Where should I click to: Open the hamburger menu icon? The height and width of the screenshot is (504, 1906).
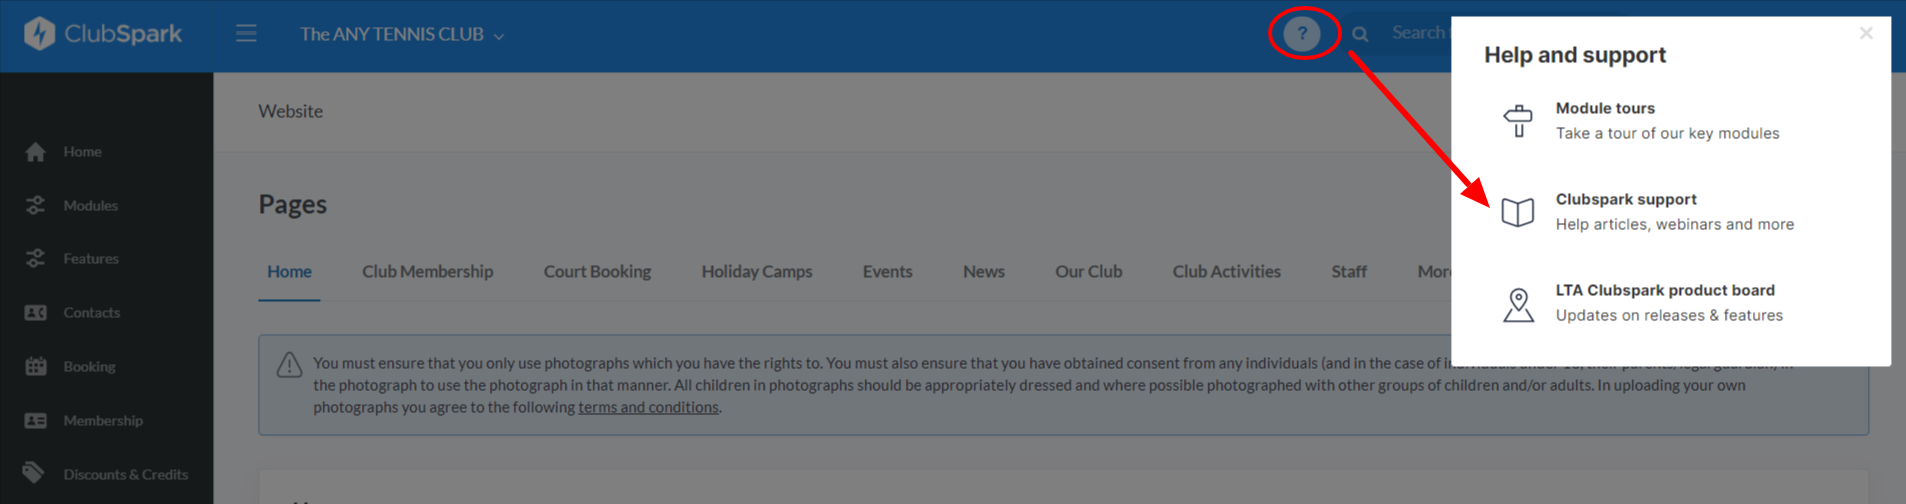(246, 34)
